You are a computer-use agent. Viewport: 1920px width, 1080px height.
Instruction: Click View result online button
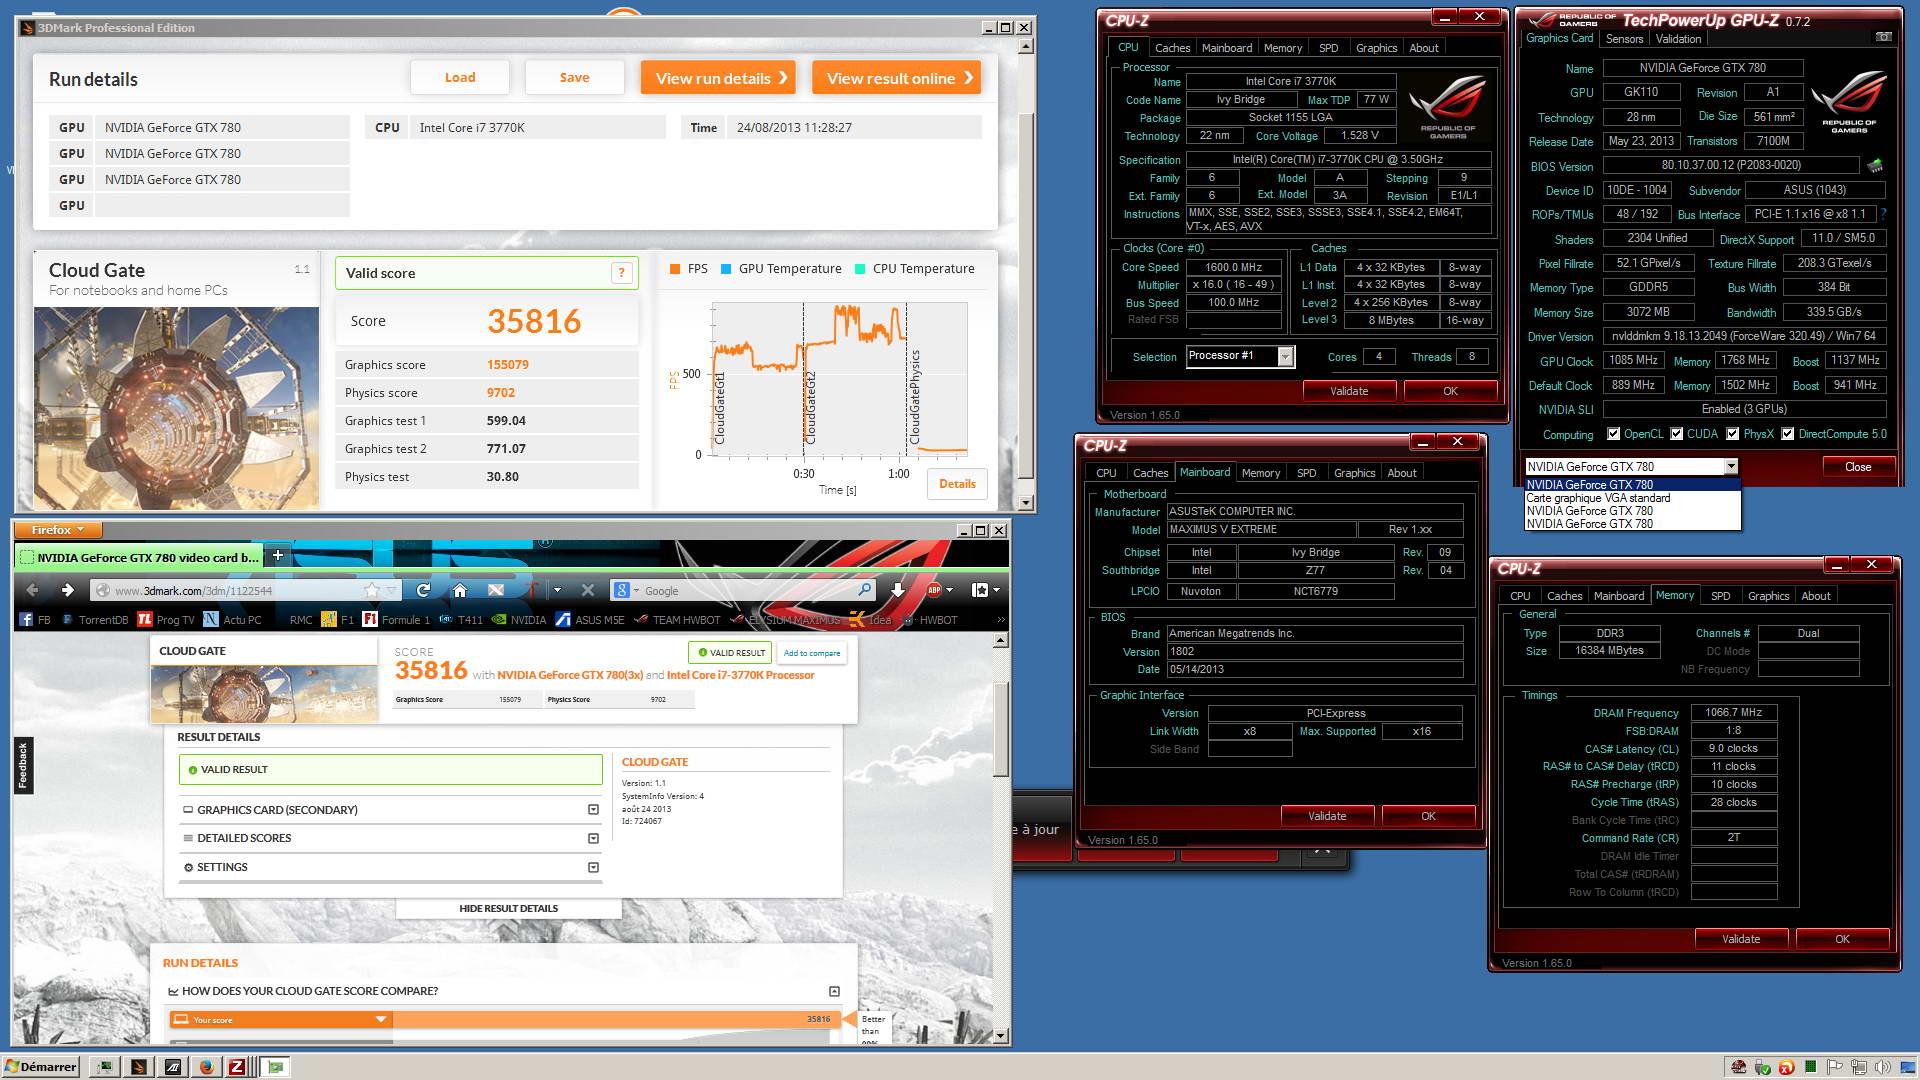896,78
